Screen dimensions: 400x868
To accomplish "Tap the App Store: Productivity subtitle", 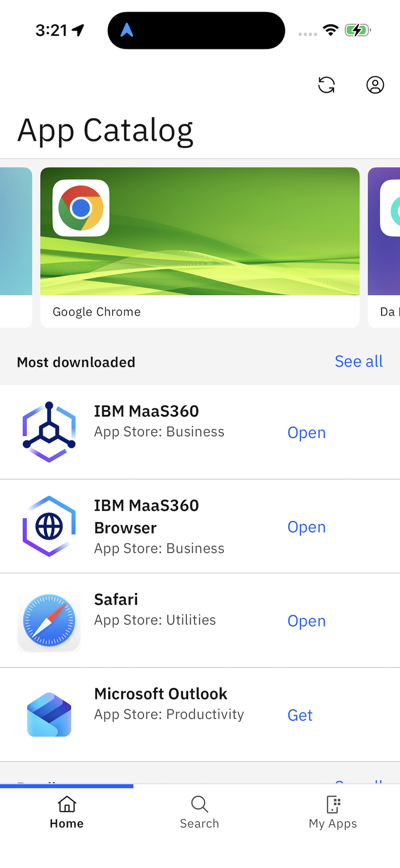I will click(x=169, y=714).
